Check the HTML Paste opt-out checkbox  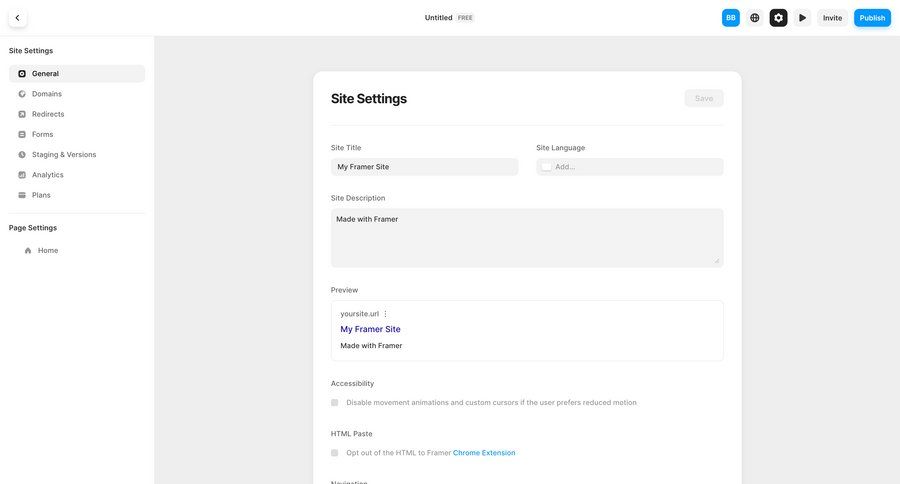click(x=335, y=453)
